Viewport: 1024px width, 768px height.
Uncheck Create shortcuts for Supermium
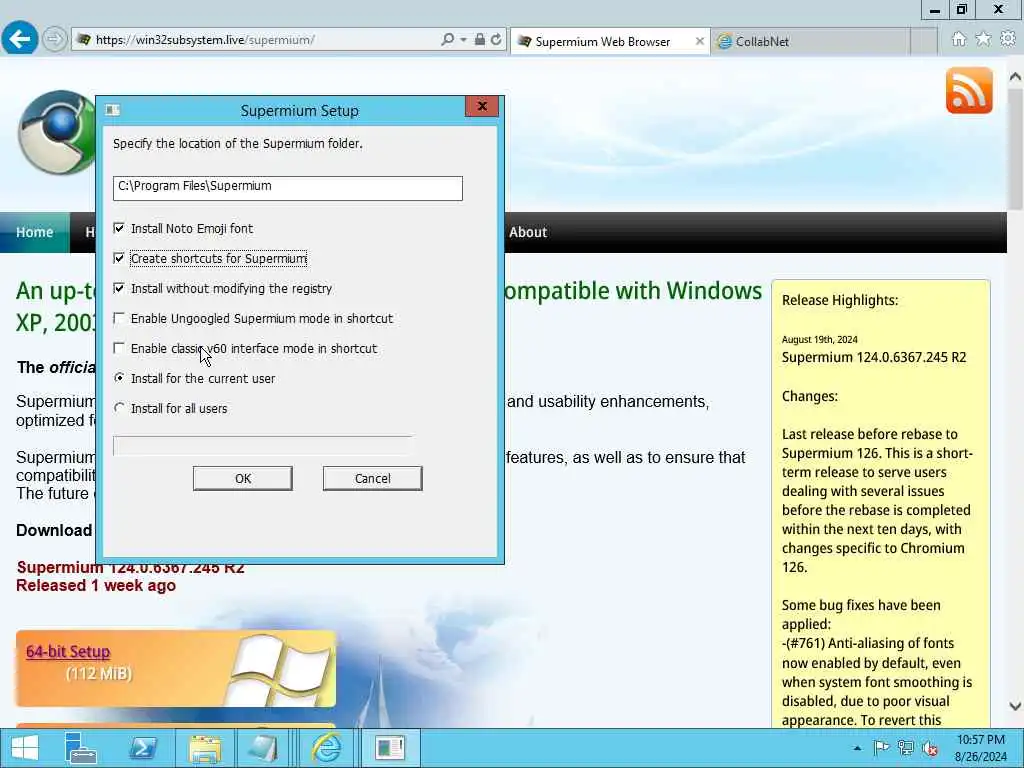(x=119, y=258)
